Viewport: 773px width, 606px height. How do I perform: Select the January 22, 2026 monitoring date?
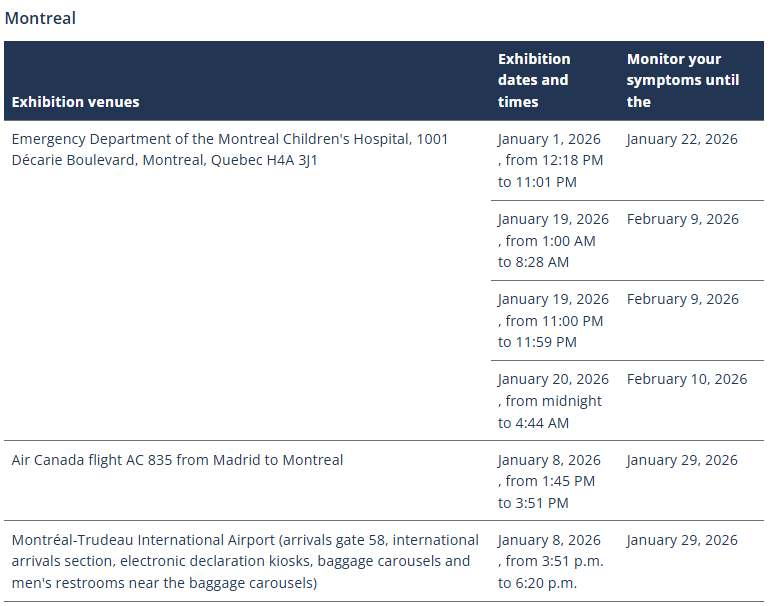tap(682, 139)
